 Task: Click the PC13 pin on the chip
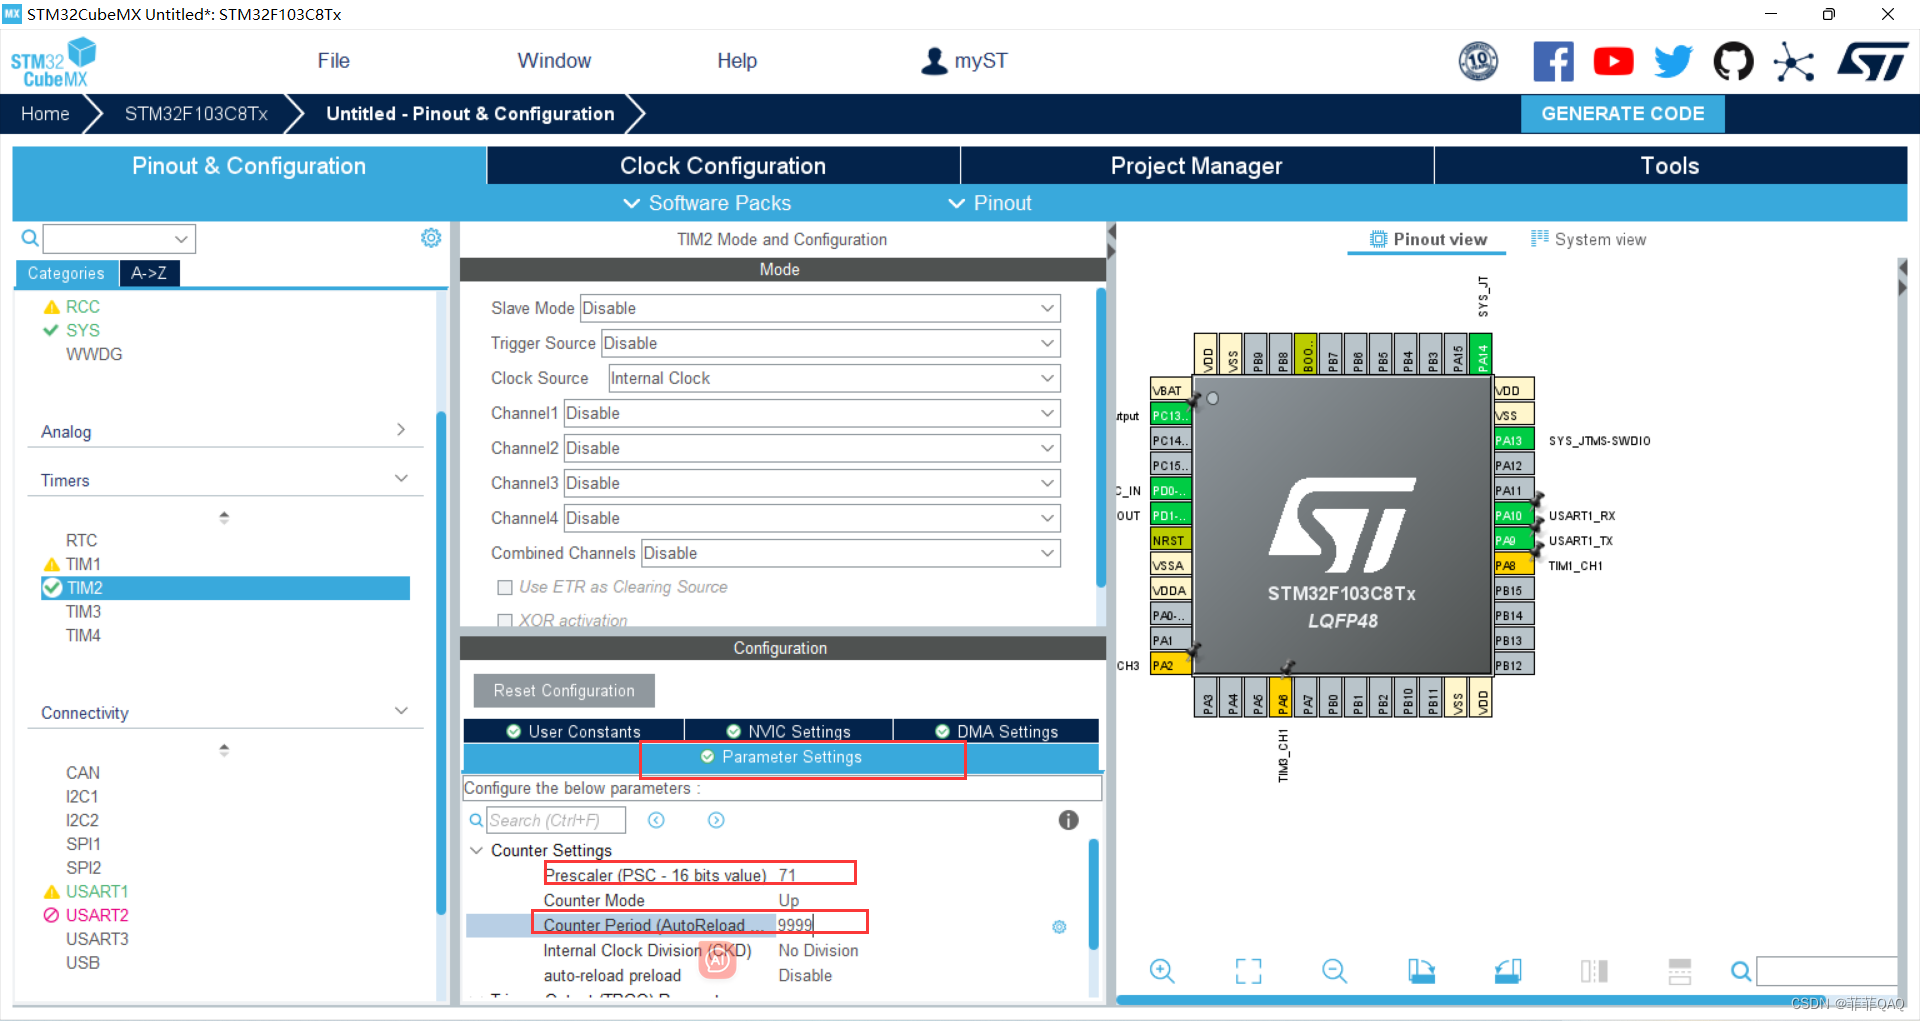coord(1170,415)
